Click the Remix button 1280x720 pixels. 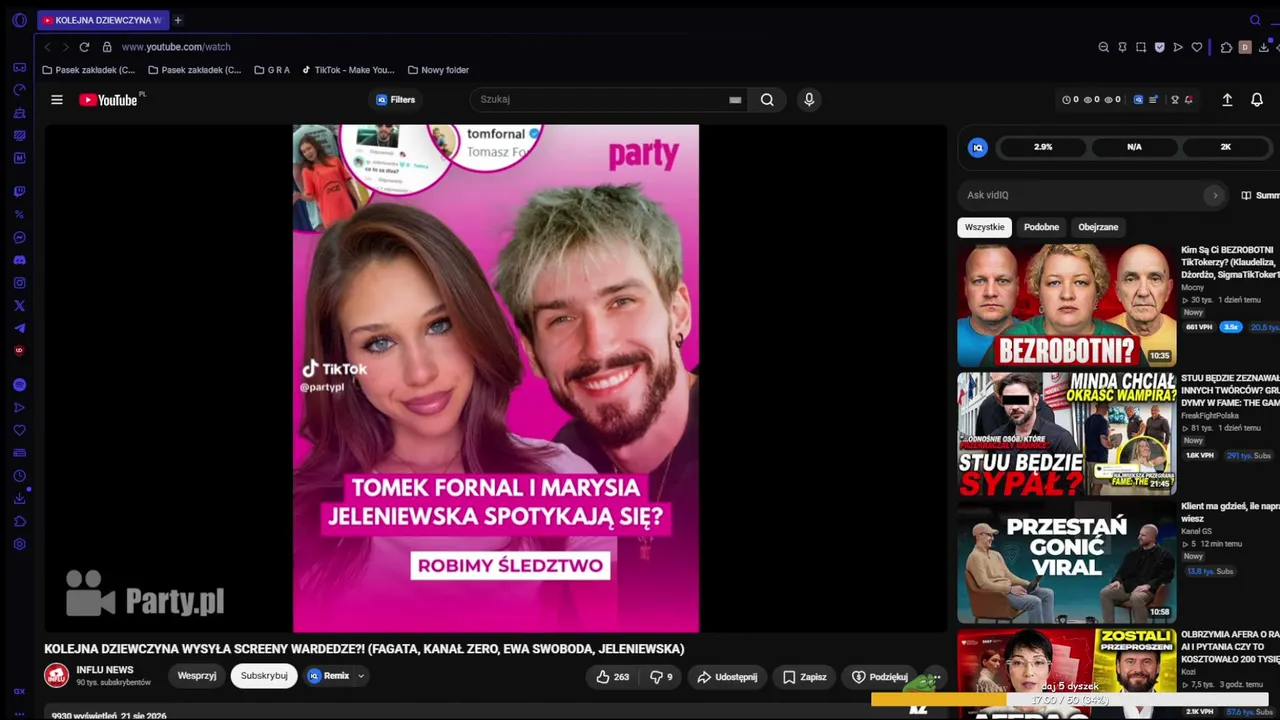[x=329, y=676]
